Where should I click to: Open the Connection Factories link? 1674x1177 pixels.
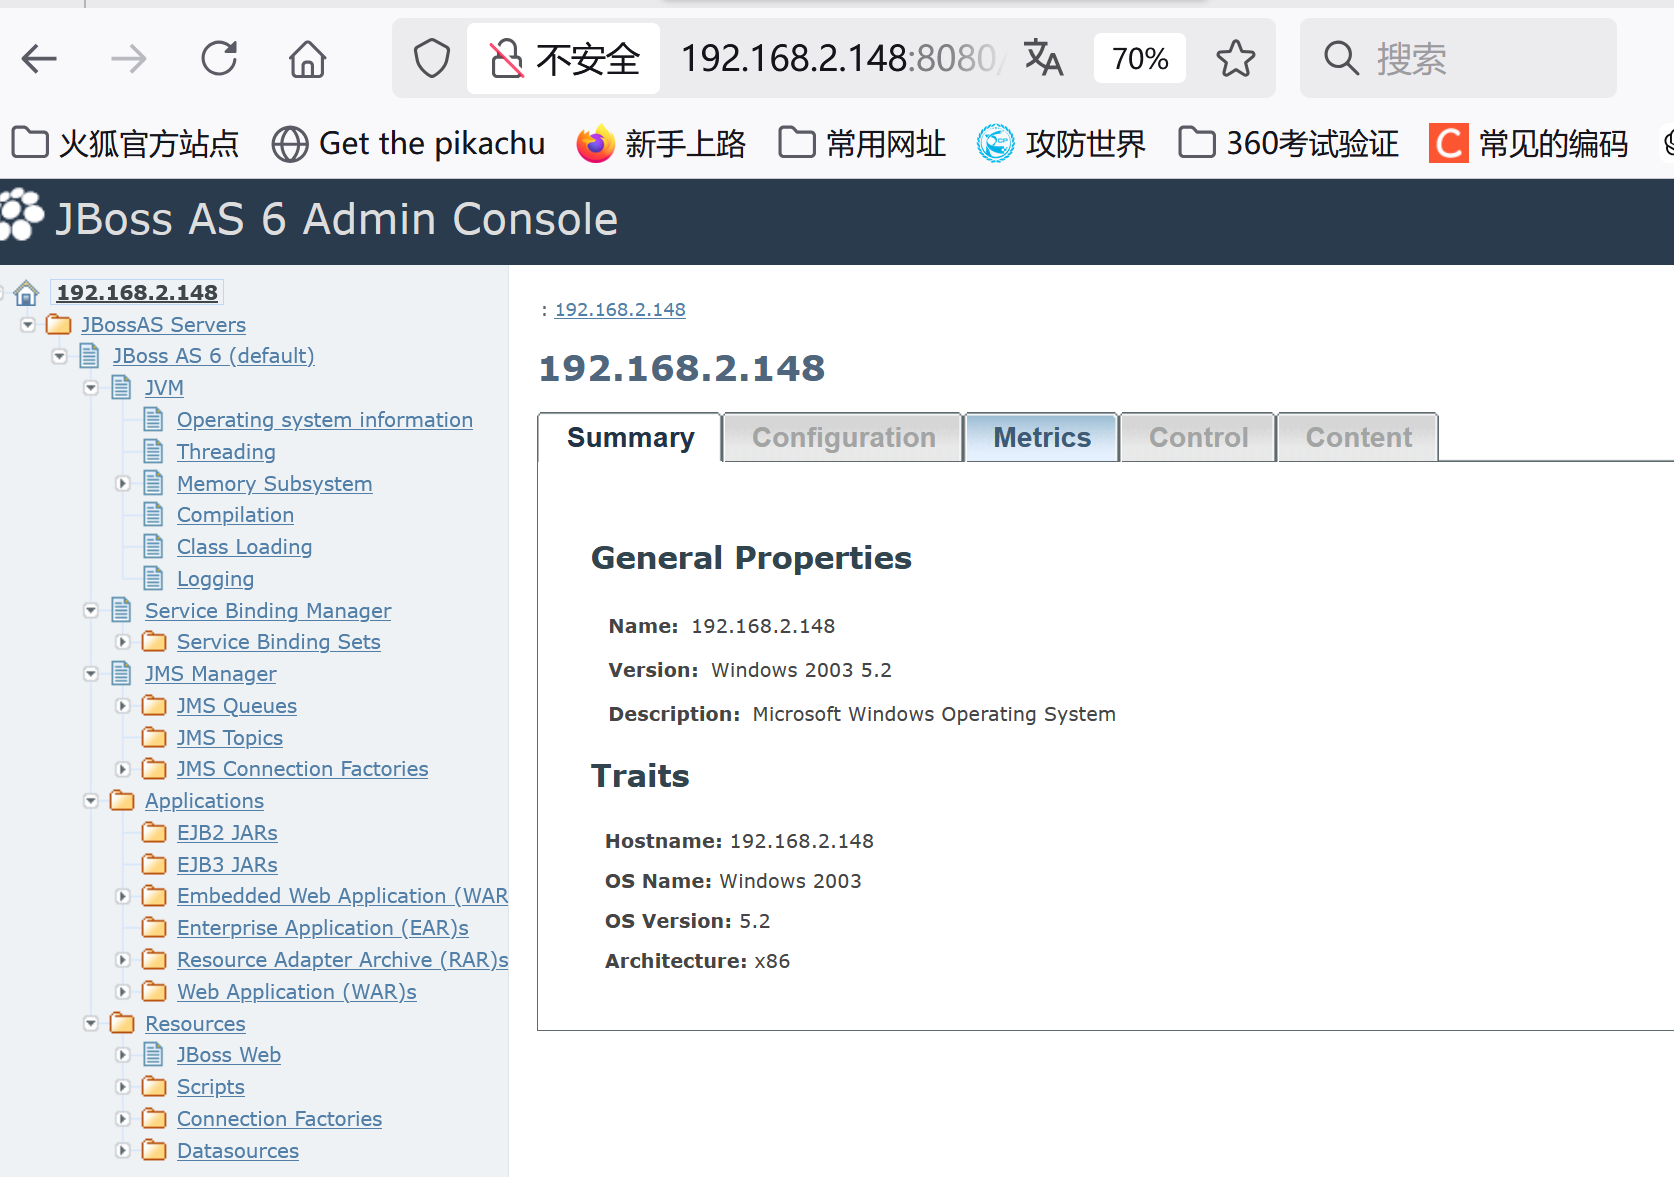(x=279, y=1119)
